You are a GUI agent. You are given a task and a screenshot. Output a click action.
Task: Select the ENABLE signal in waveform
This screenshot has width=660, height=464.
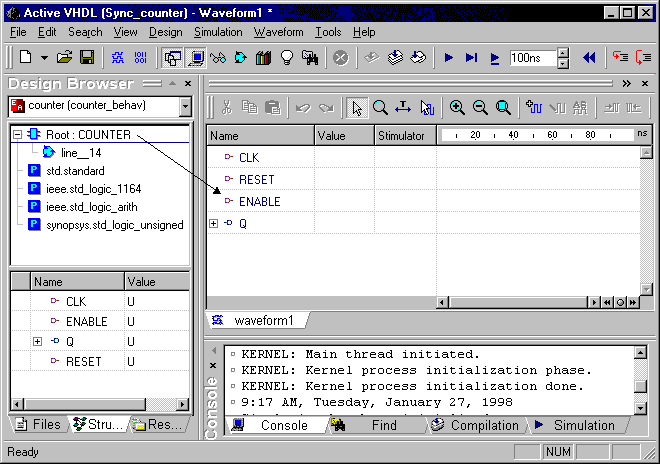[x=259, y=202]
